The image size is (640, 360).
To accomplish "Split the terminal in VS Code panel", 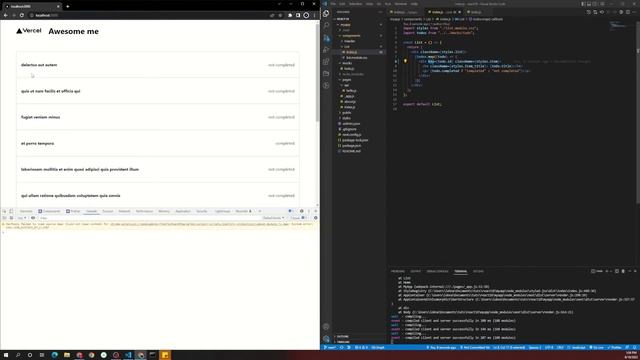I will (x=617, y=271).
